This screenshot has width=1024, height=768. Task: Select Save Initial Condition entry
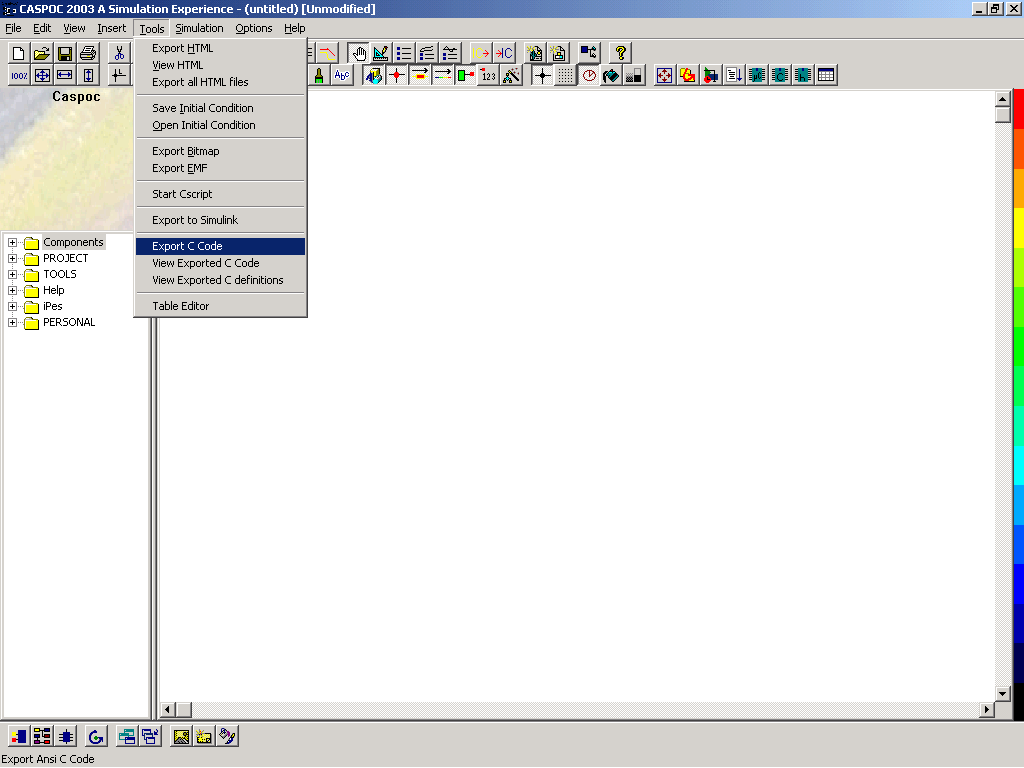(x=221, y=108)
